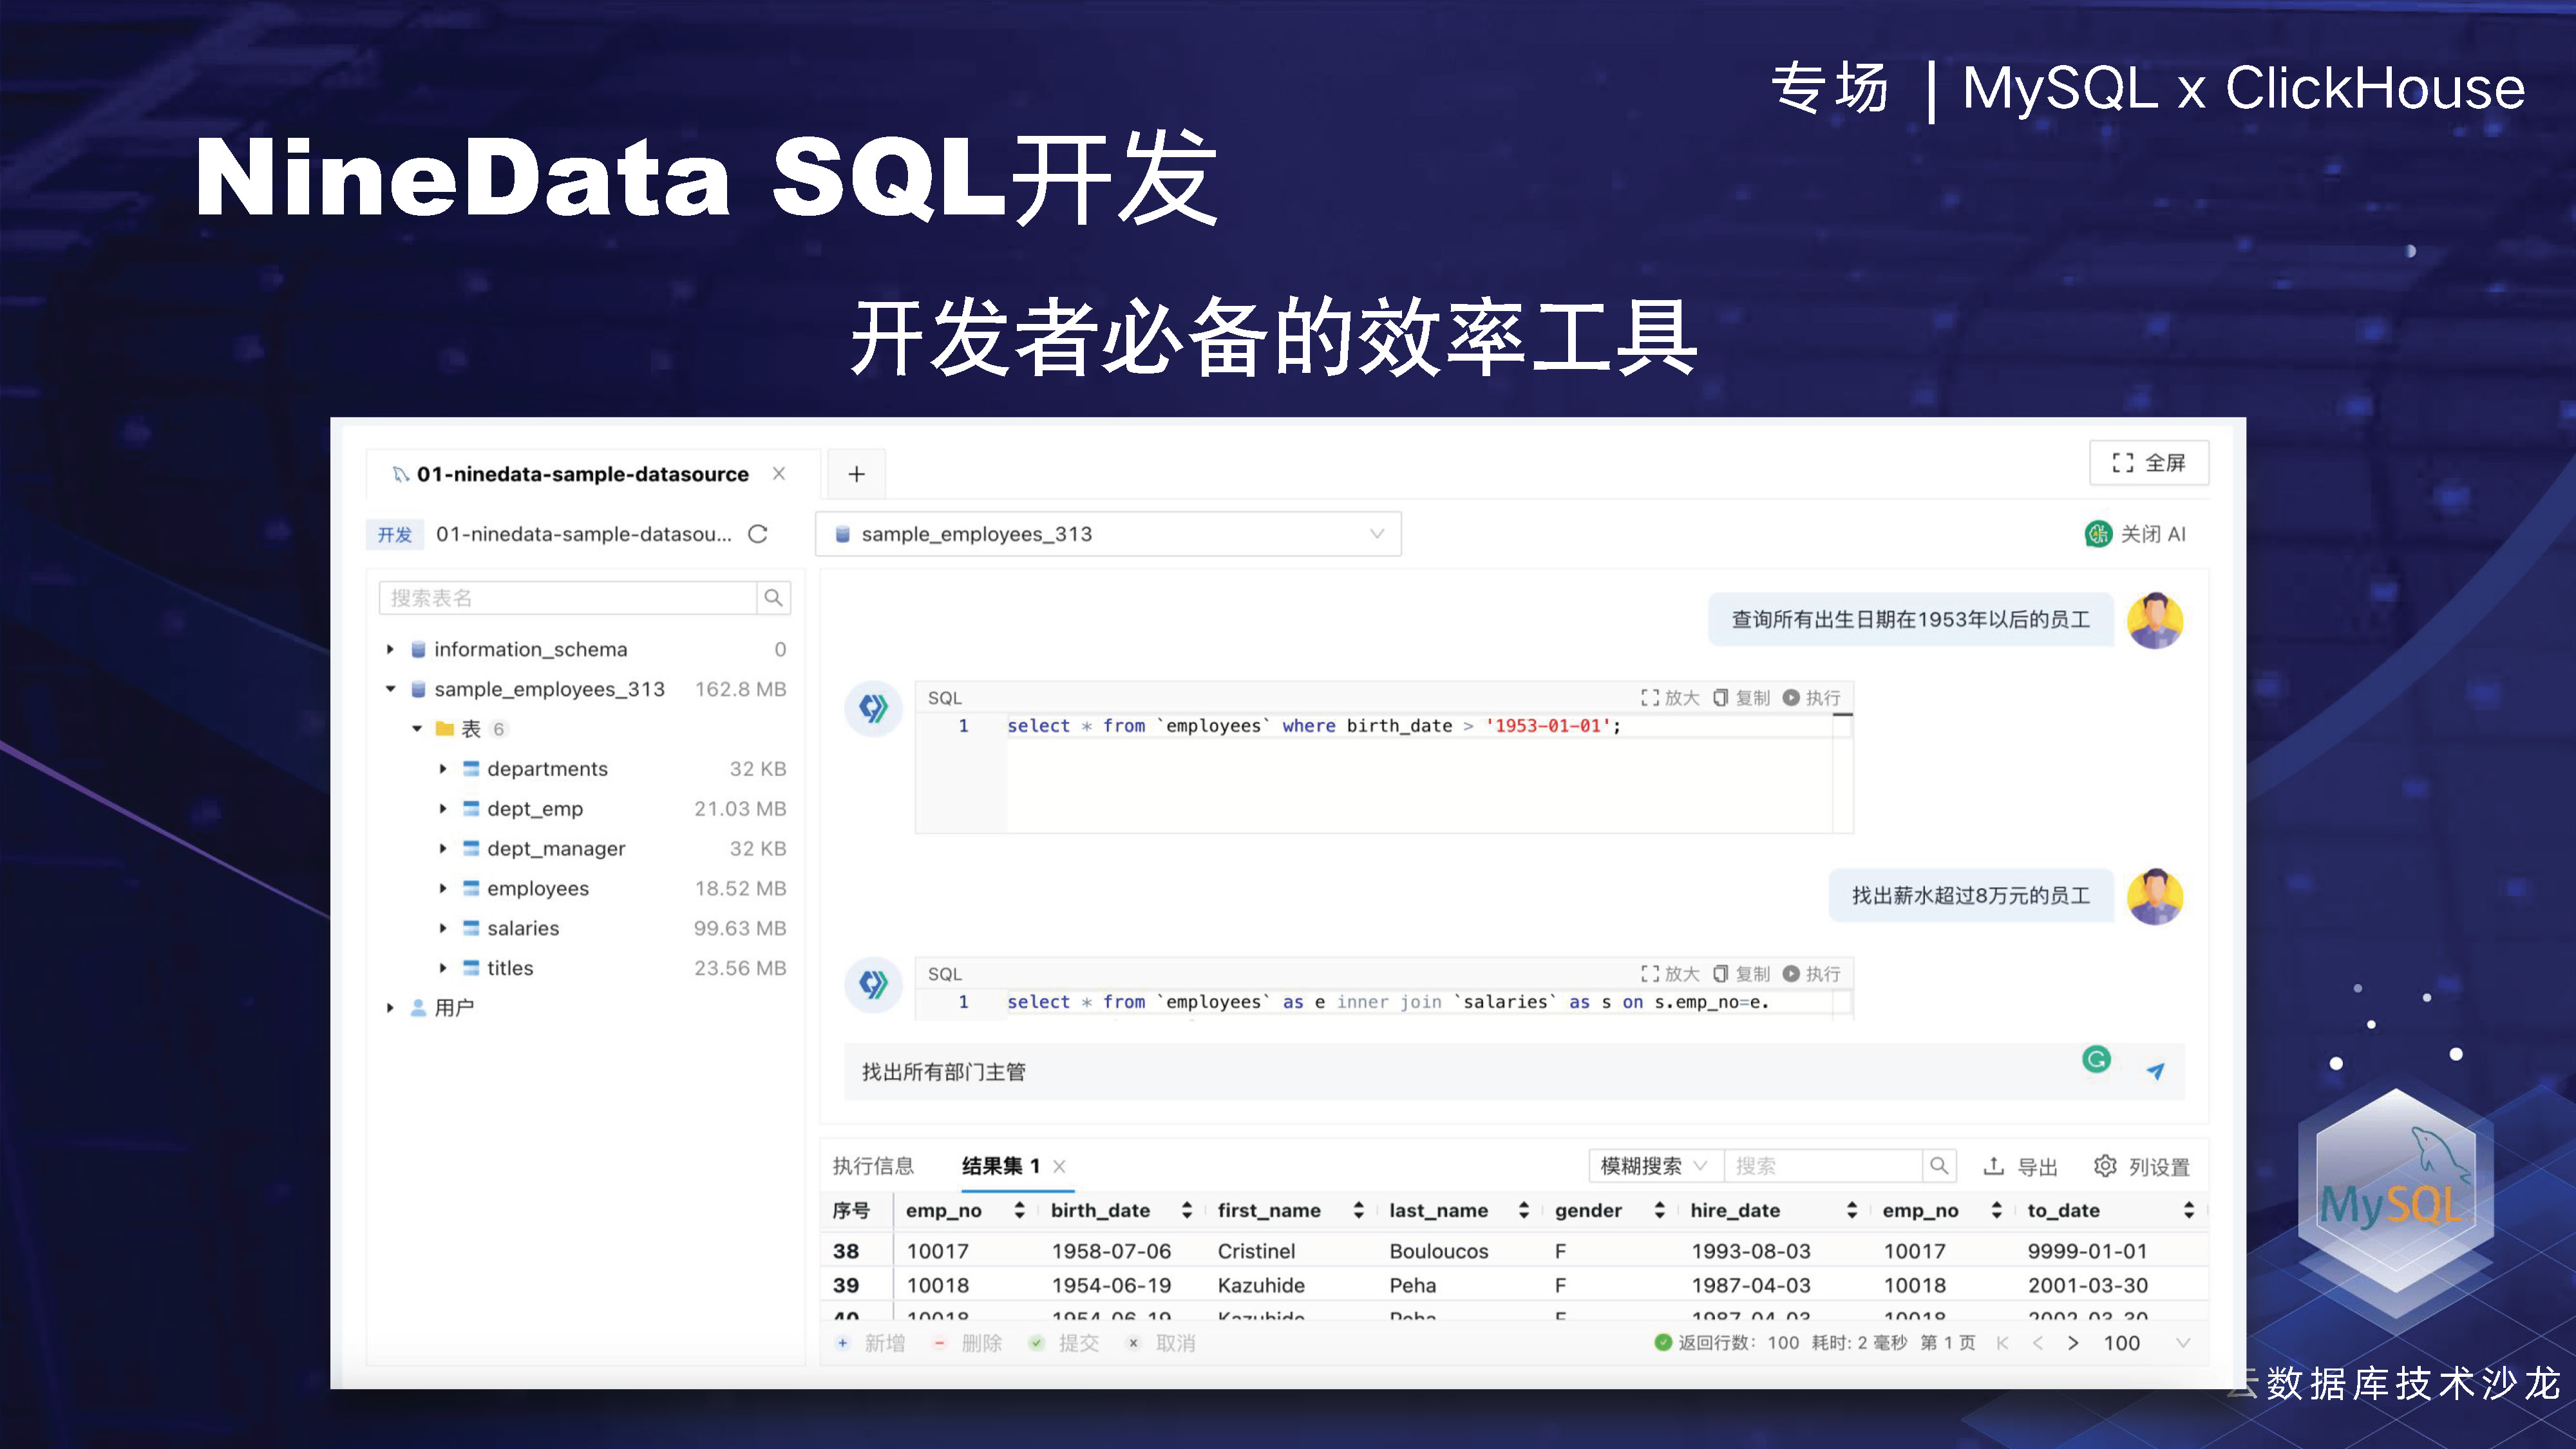Image resolution: width=2576 pixels, height=1449 pixels.
Task: Open the column settings gear
Action: pyautogui.click(x=2105, y=1166)
